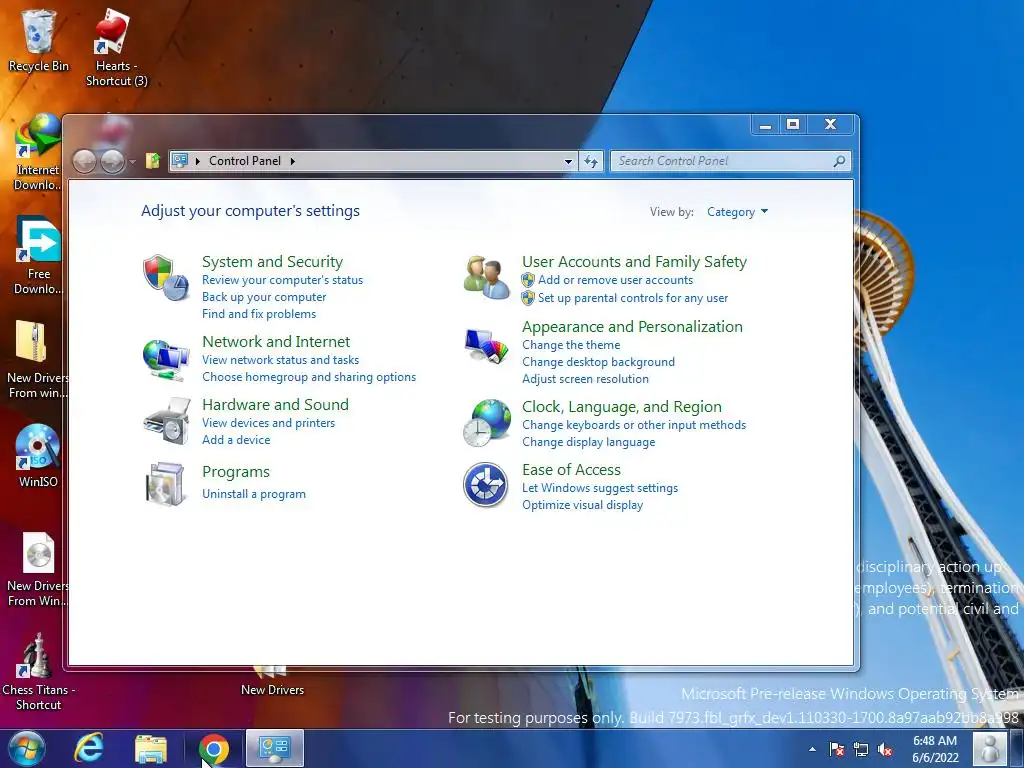The image size is (1024, 768).
Task: Open the Appearance and Personalization monitor icon
Action: (x=487, y=346)
